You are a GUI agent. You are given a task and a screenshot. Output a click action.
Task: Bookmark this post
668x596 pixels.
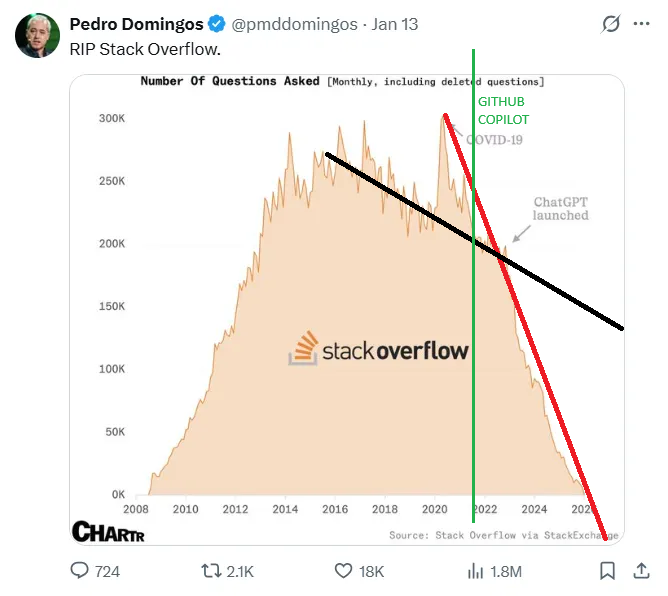click(x=607, y=571)
